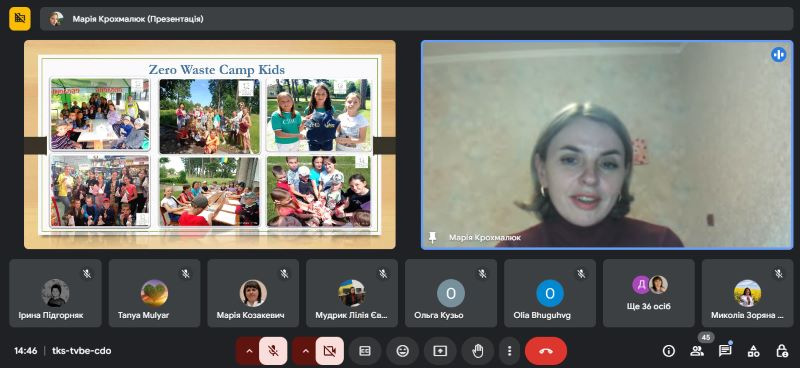The width and height of the screenshot is (800, 368).
Task: Open the 'Ще 36 осіб' tile
Action: point(649,293)
